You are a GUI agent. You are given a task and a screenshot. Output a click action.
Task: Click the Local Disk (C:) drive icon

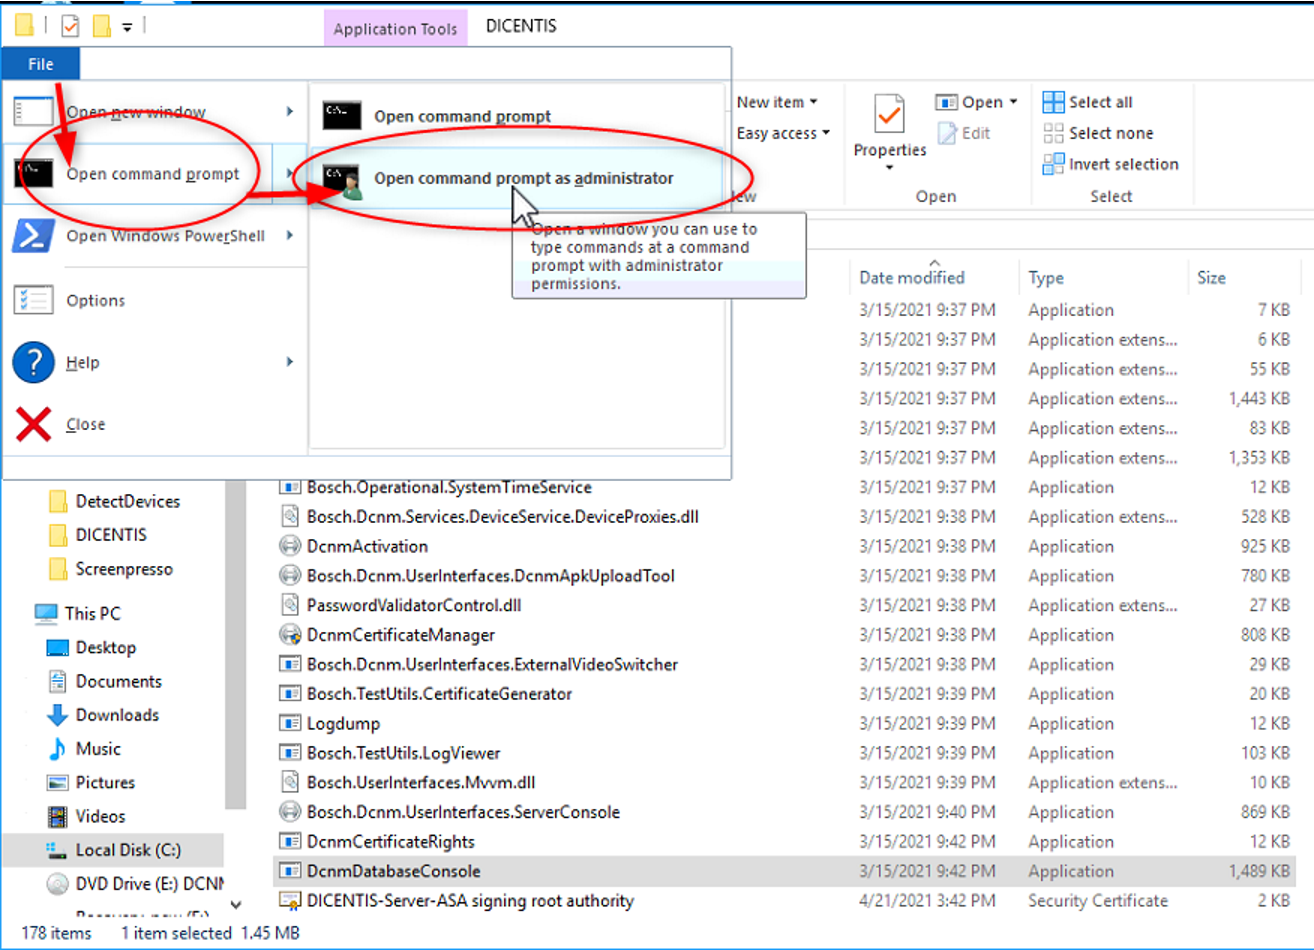coord(56,850)
